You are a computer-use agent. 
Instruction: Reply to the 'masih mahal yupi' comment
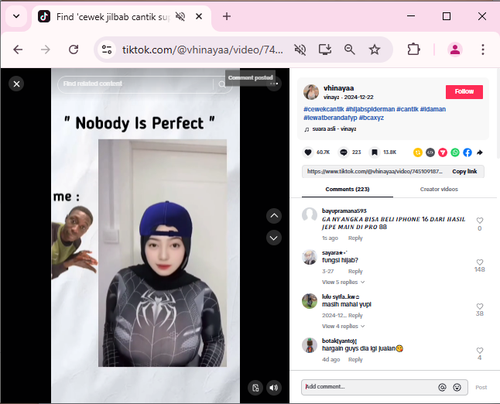point(355,315)
